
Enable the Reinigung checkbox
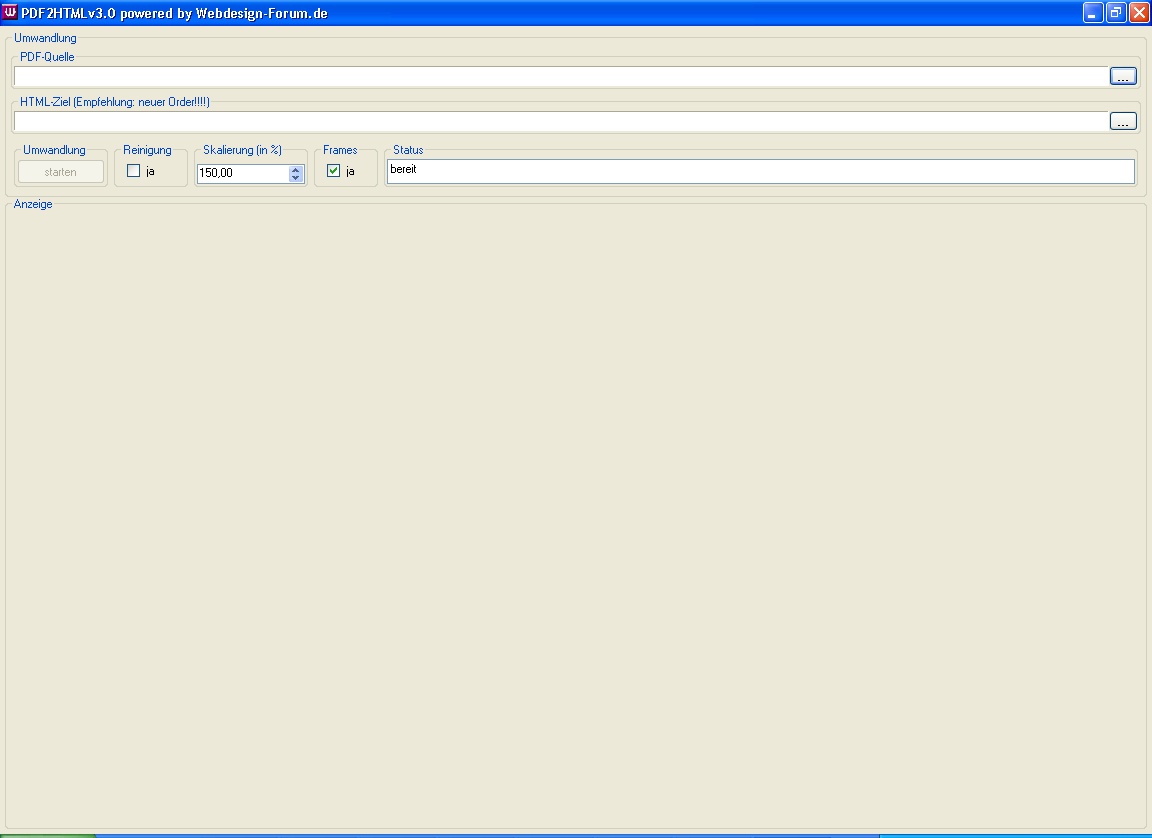pos(134,171)
